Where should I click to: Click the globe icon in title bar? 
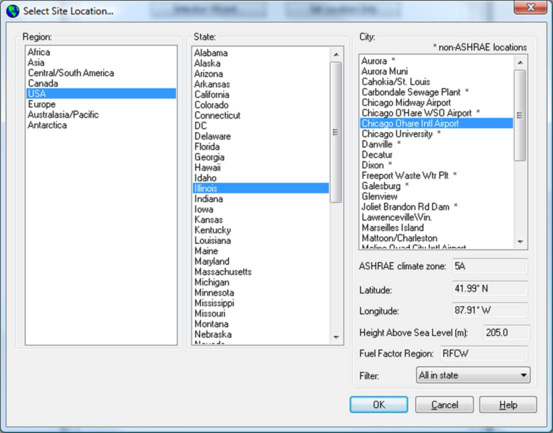[13, 11]
